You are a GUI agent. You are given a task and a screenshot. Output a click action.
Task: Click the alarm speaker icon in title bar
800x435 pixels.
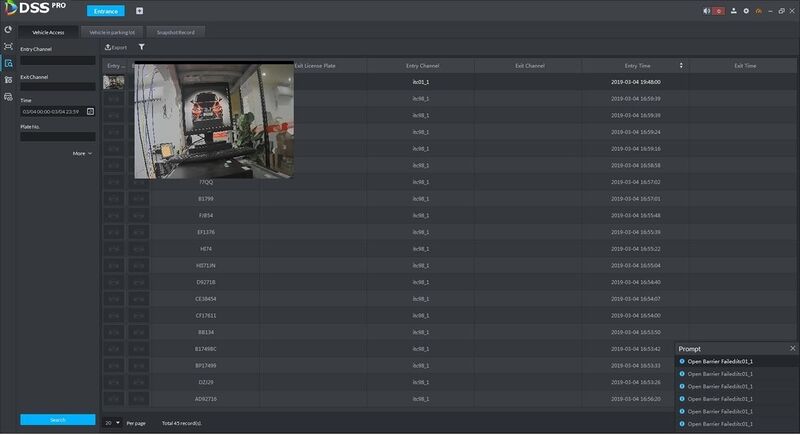click(x=707, y=11)
